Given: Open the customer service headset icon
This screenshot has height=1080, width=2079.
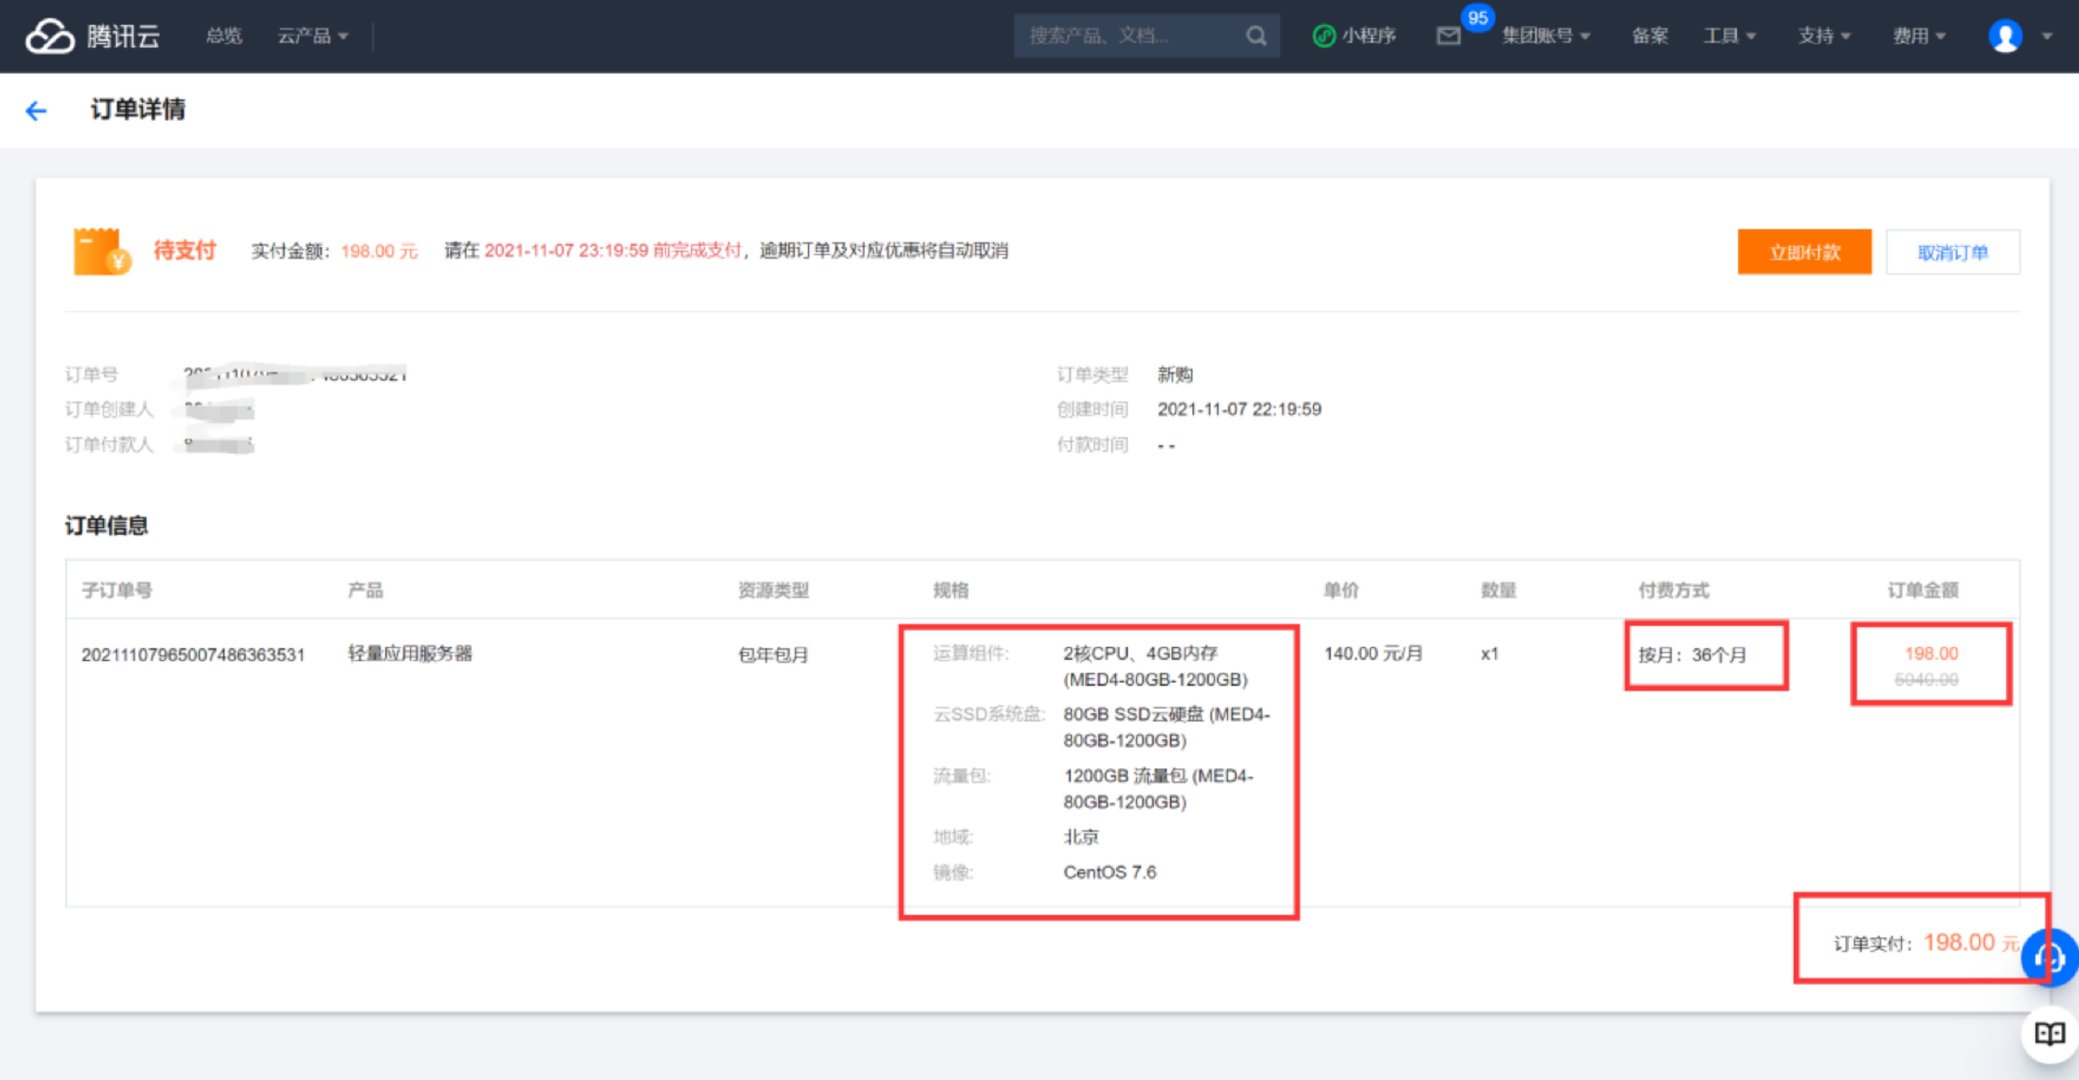Looking at the screenshot, I should tap(2051, 957).
